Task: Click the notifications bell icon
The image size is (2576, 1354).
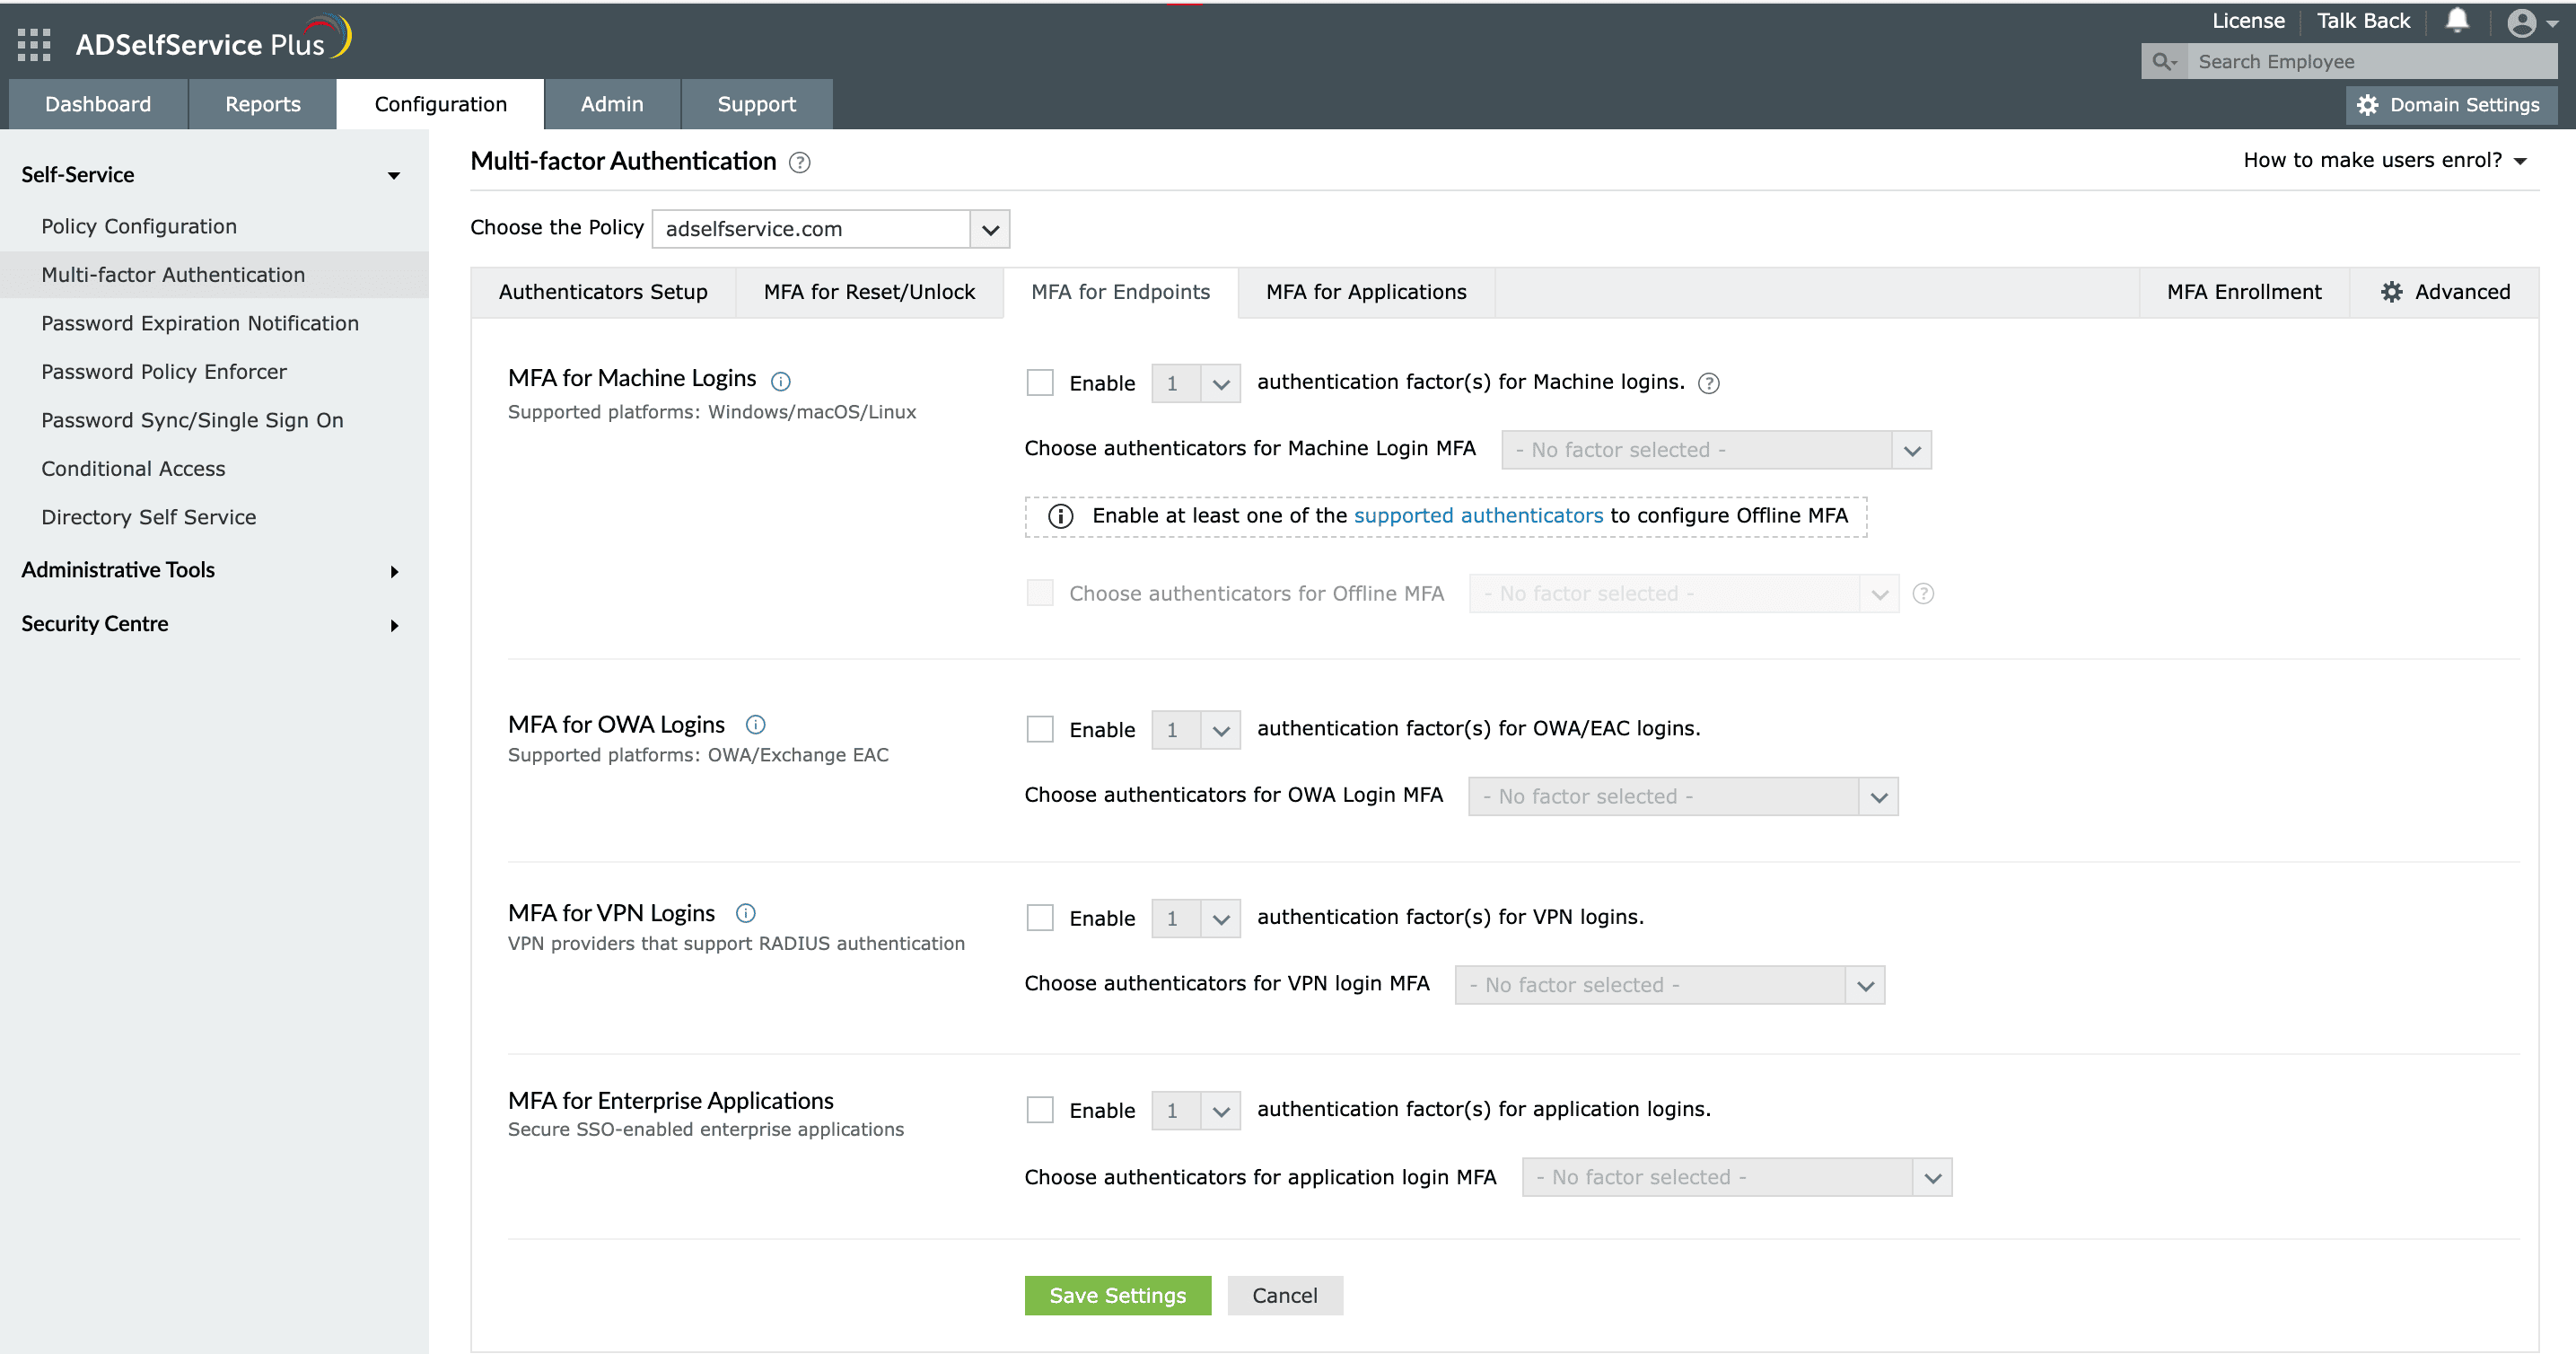Action: coord(2457,21)
